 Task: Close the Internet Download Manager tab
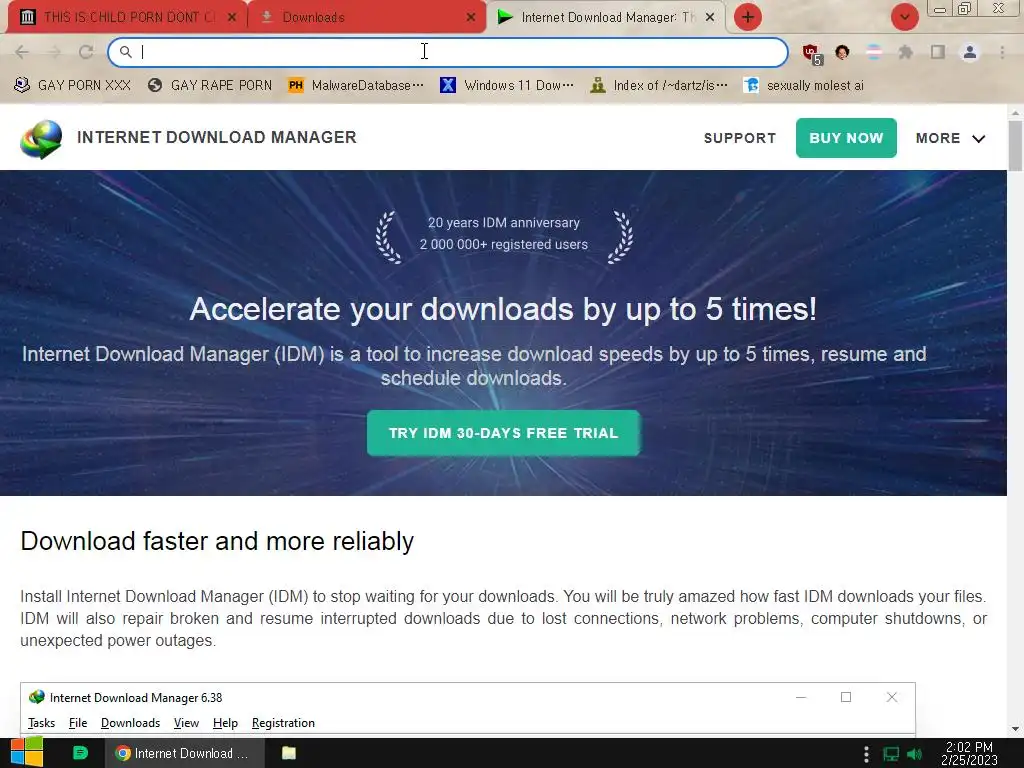tap(710, 18)
